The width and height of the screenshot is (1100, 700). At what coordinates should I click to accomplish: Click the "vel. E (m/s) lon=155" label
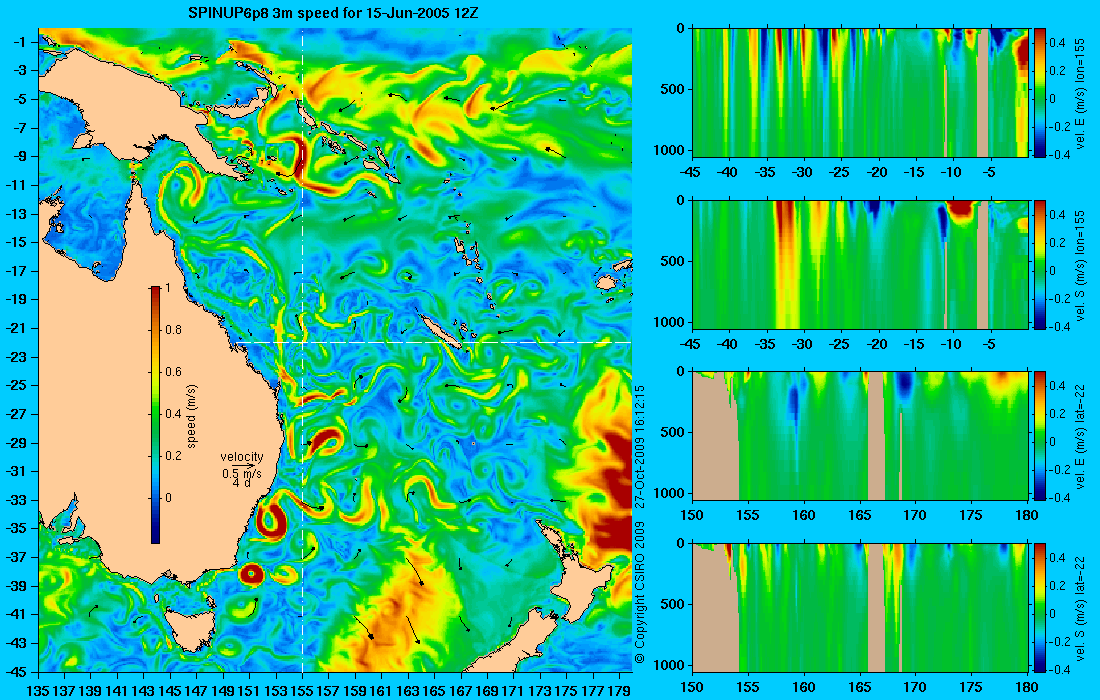click(x=1081, y=93)
